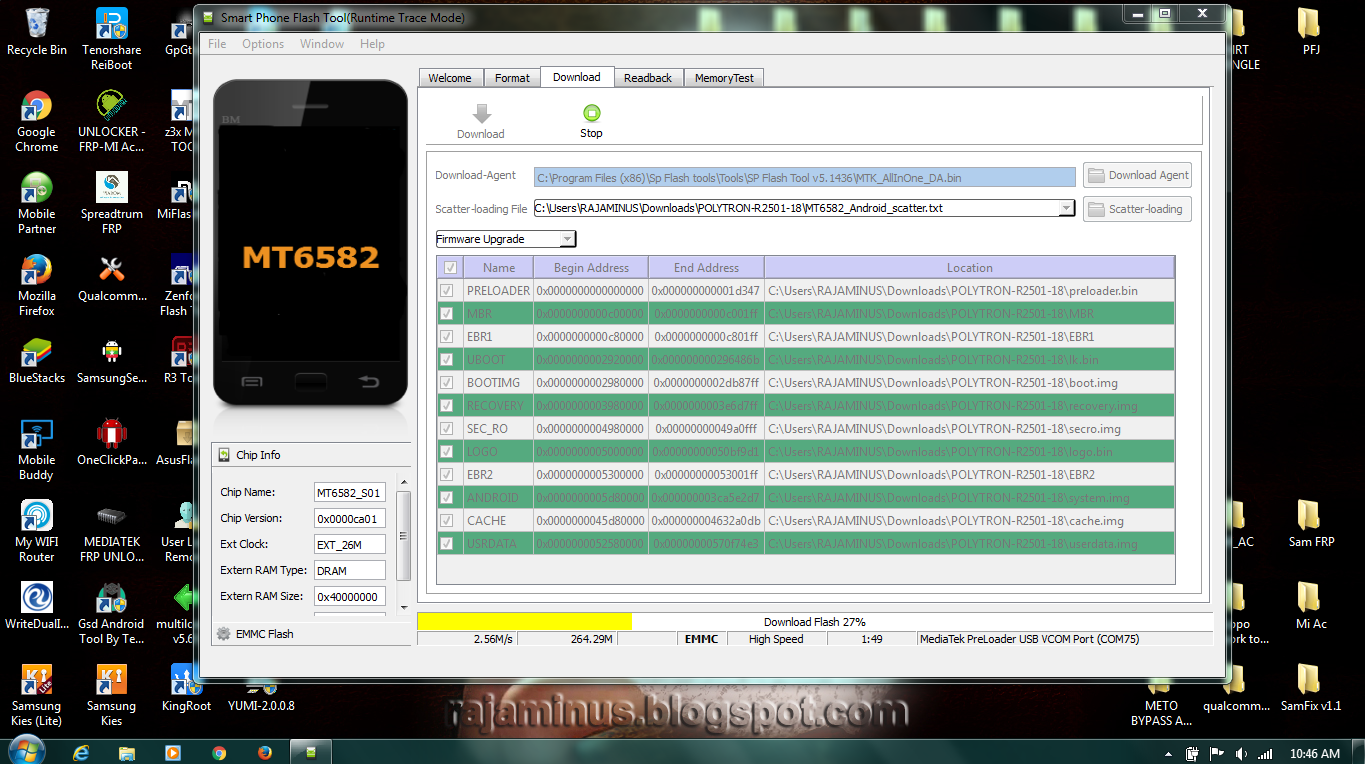Click the 10:46 AM taskbar clock

(x=1315, y=753)
